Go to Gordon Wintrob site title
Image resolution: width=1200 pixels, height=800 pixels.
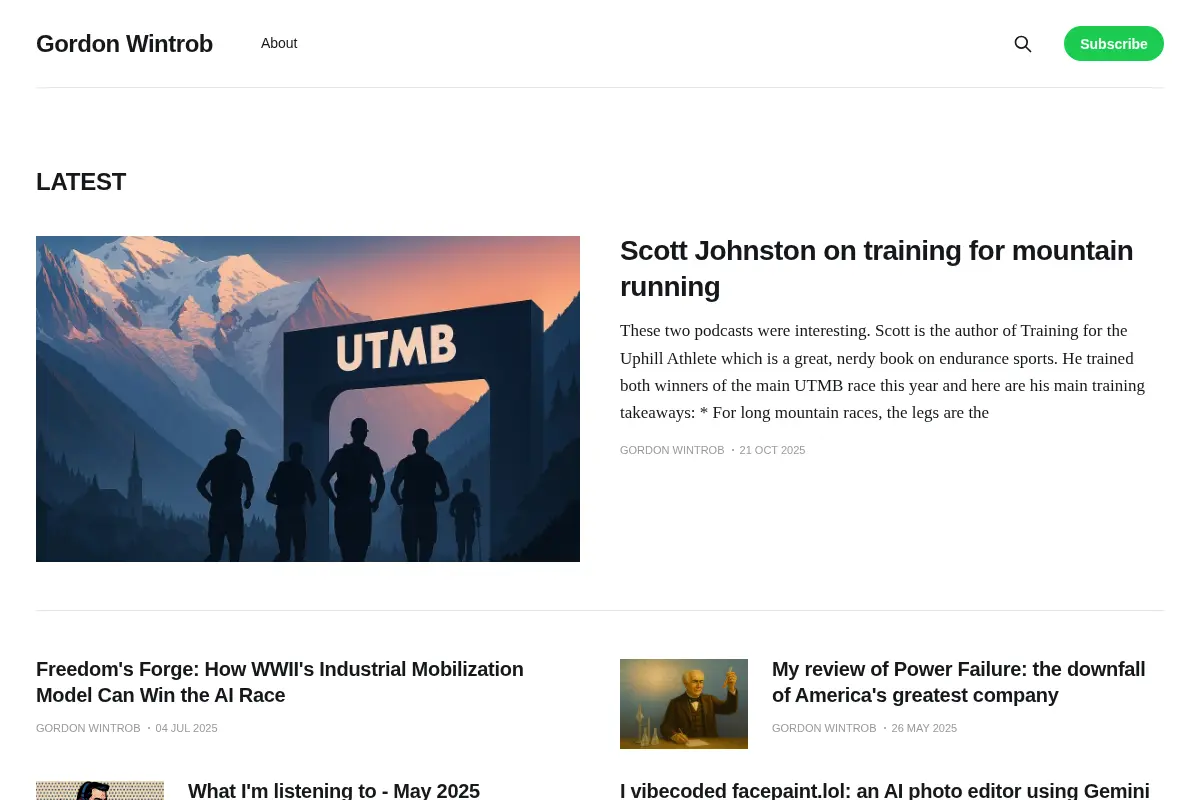coord(124,44)
